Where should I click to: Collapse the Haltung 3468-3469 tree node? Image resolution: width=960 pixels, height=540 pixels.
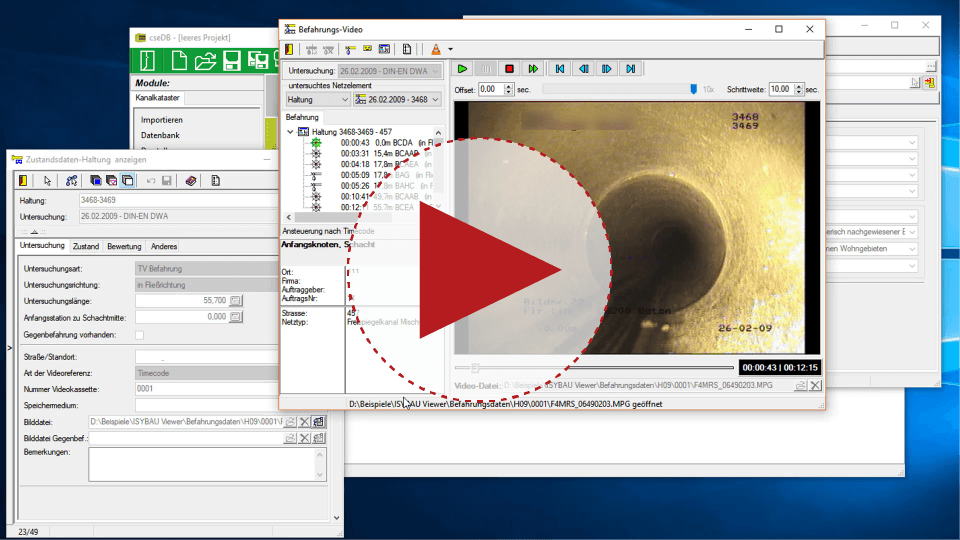(291, 132)
